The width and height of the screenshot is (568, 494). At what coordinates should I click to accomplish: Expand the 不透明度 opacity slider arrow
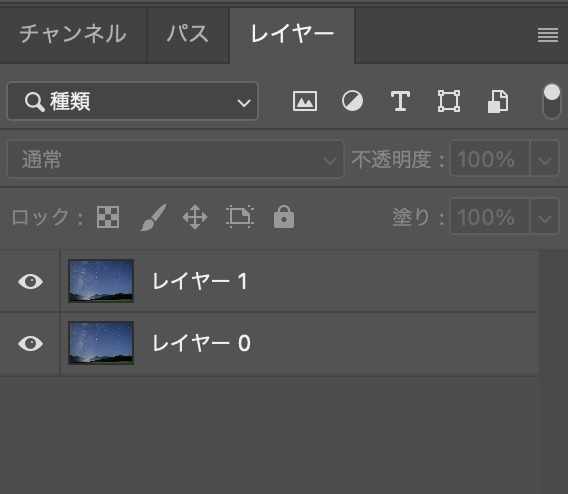click(545, 159)
